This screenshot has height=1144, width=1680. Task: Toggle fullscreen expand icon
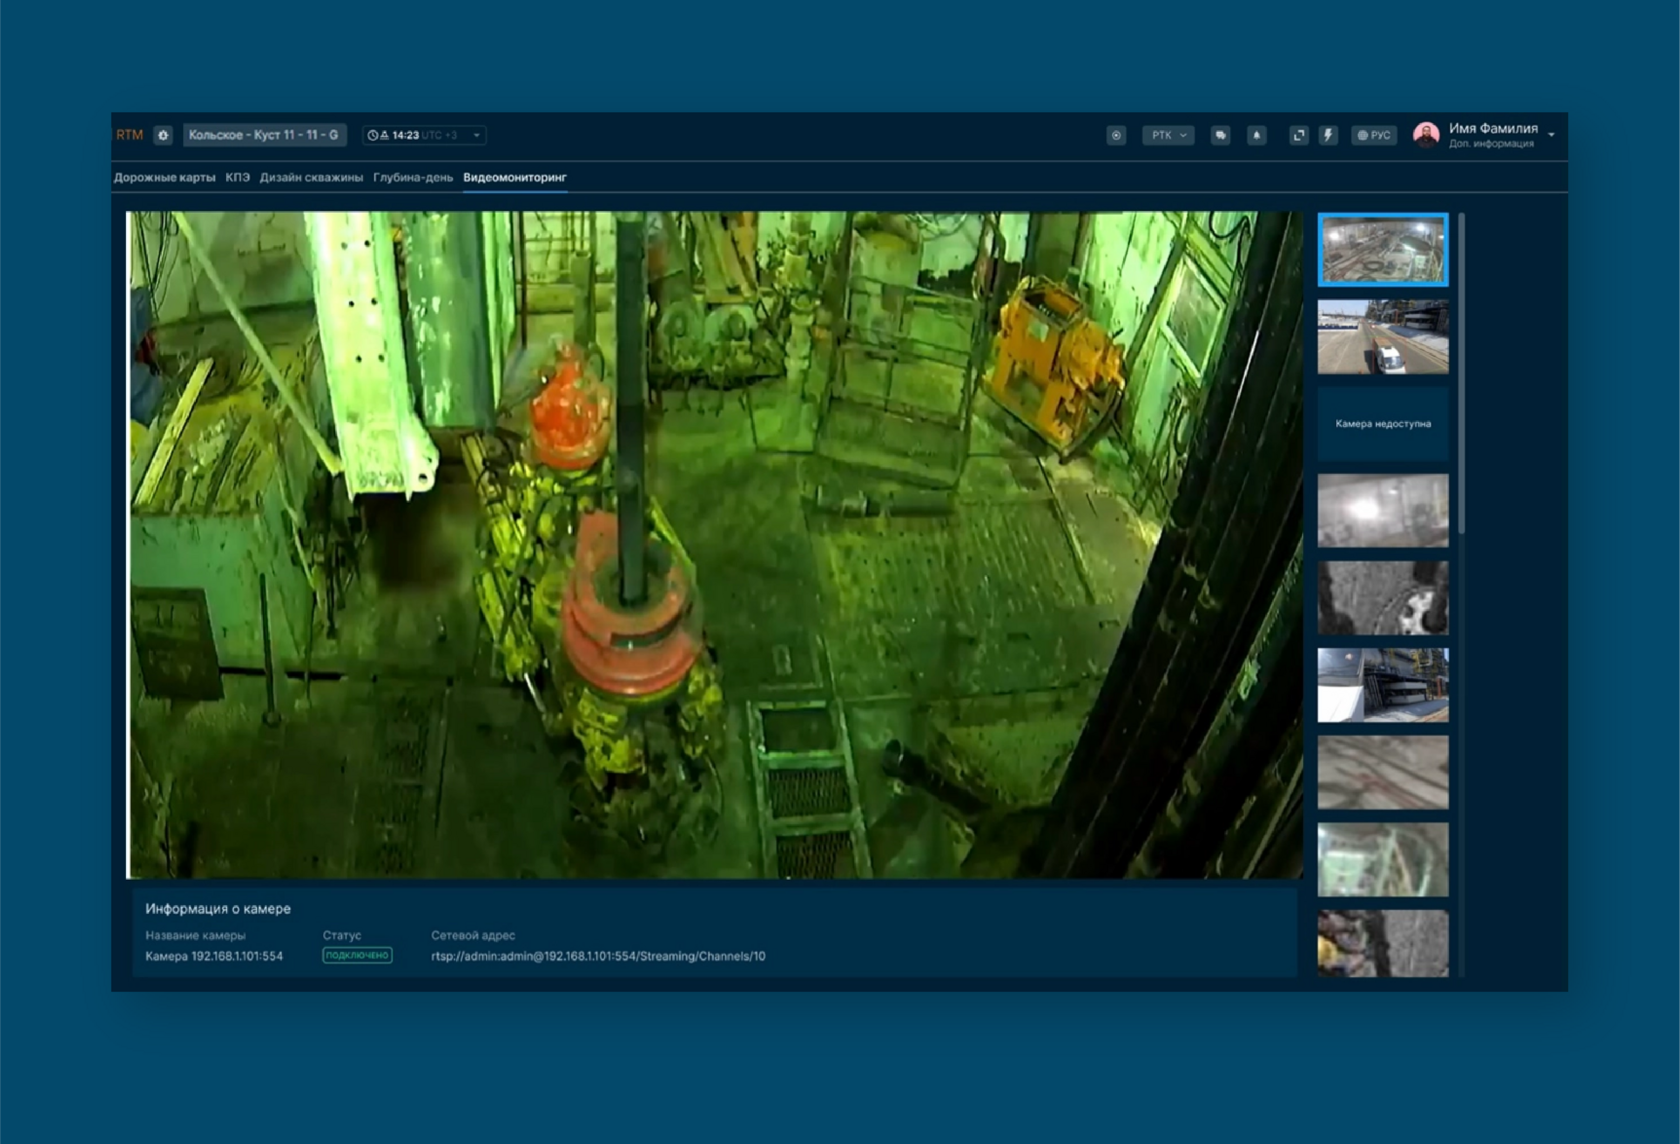coord(1298,135)
